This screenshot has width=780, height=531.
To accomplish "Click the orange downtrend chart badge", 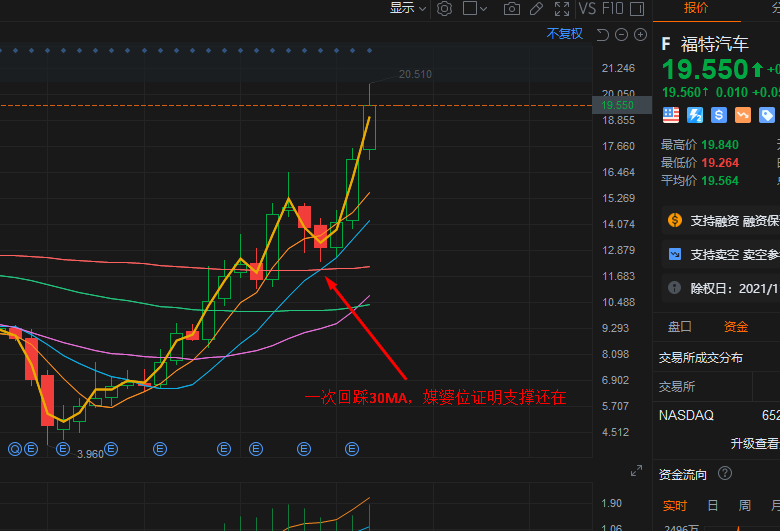I will click(x=742, y=115).
